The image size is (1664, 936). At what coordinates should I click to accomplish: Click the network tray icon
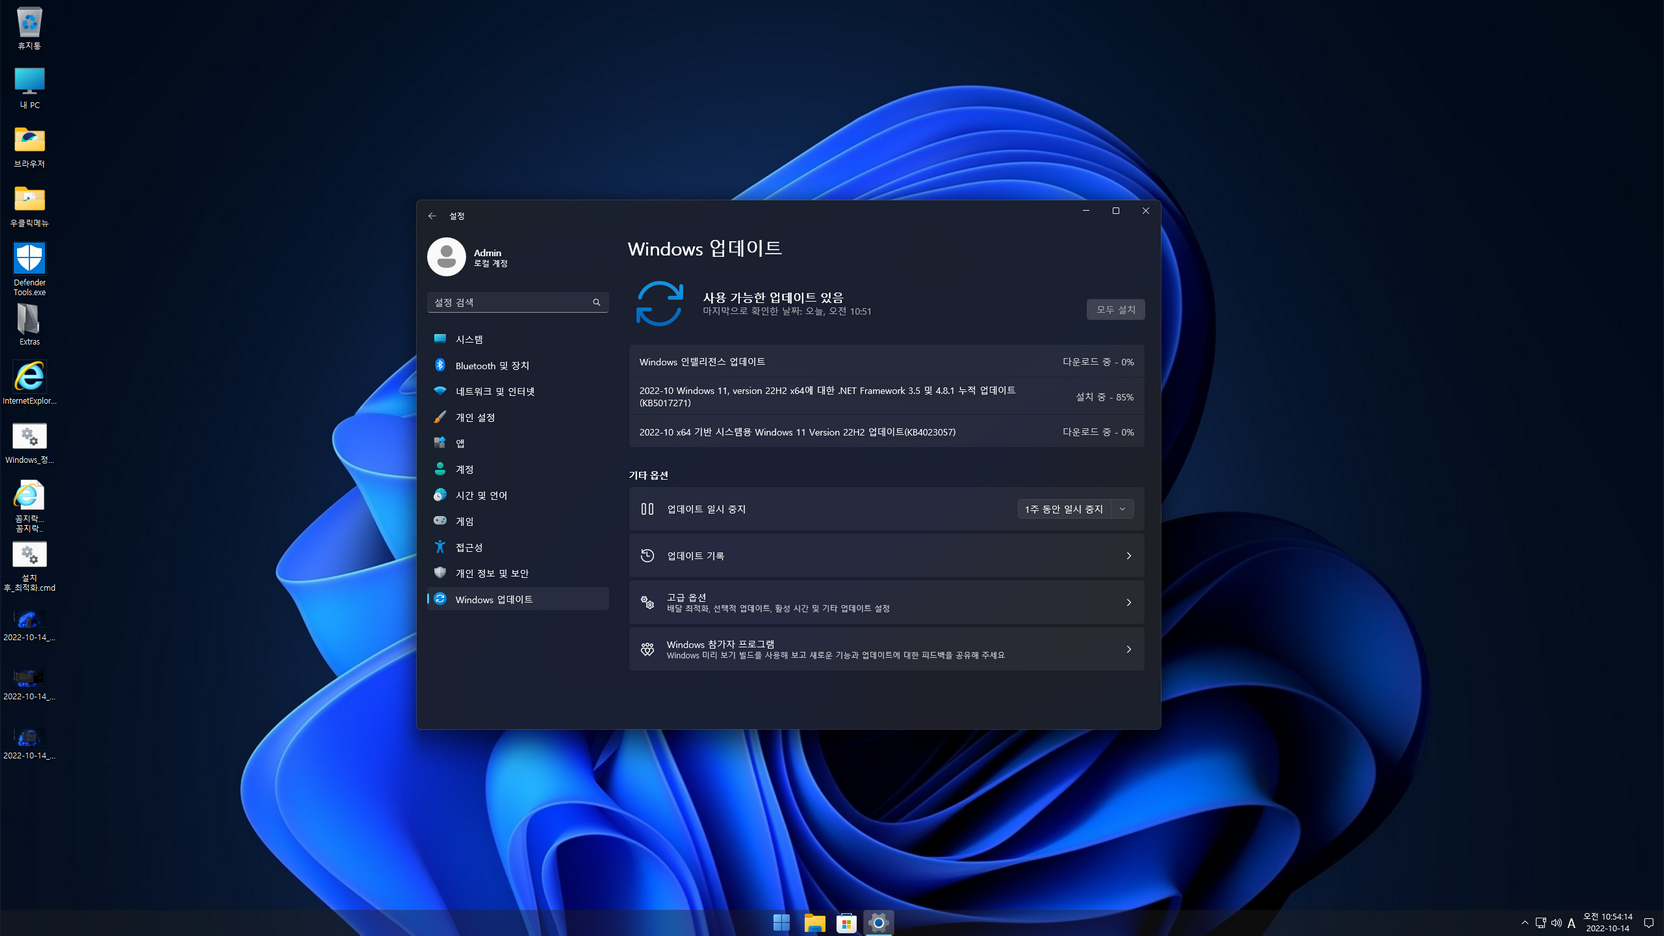click(x=1541, y=923)
